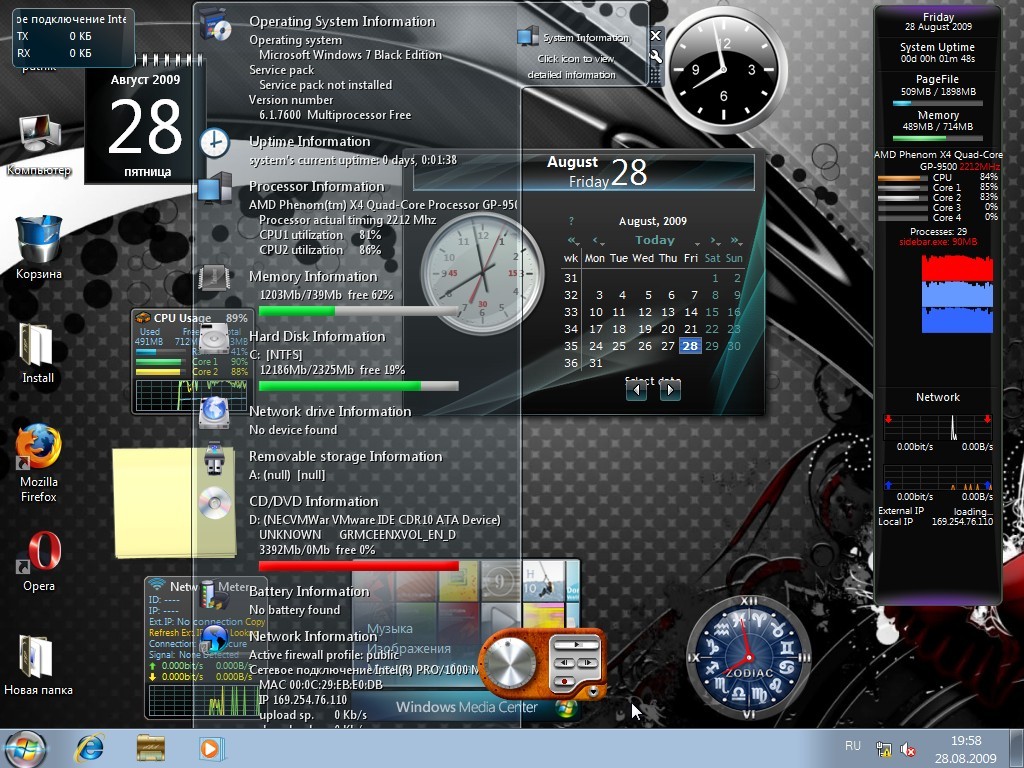Click the Windows logo on Media Center gadget
Viewport: 1024px width, 768px height.
tap(566, 708)
